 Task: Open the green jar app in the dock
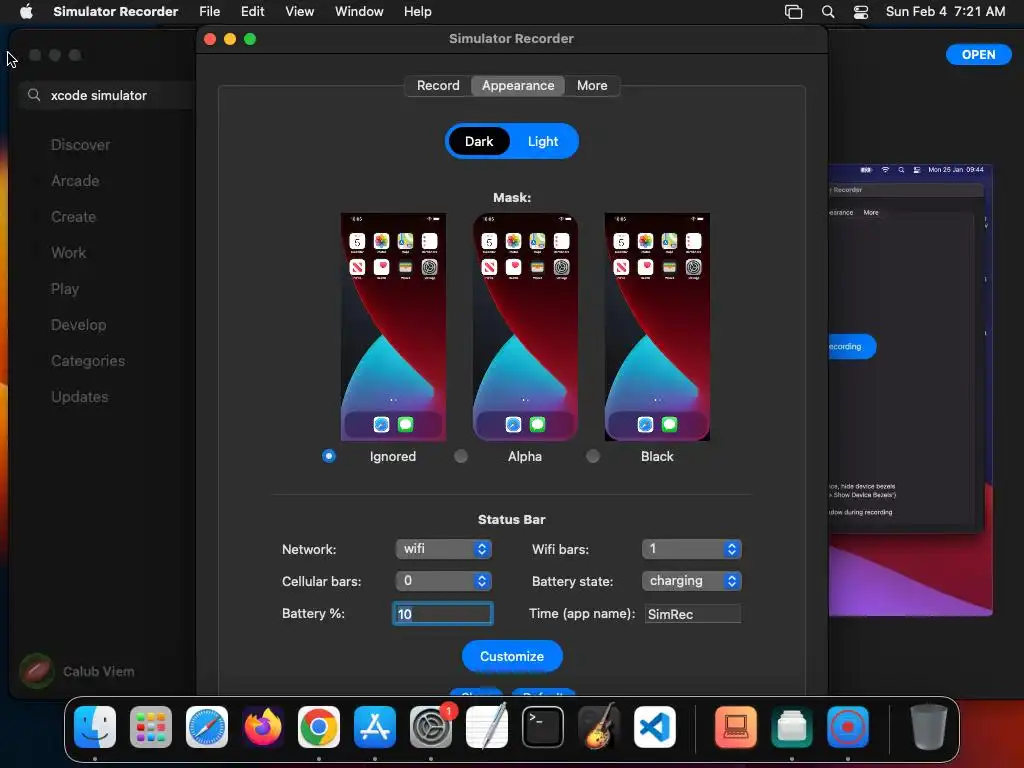[792, 727]
